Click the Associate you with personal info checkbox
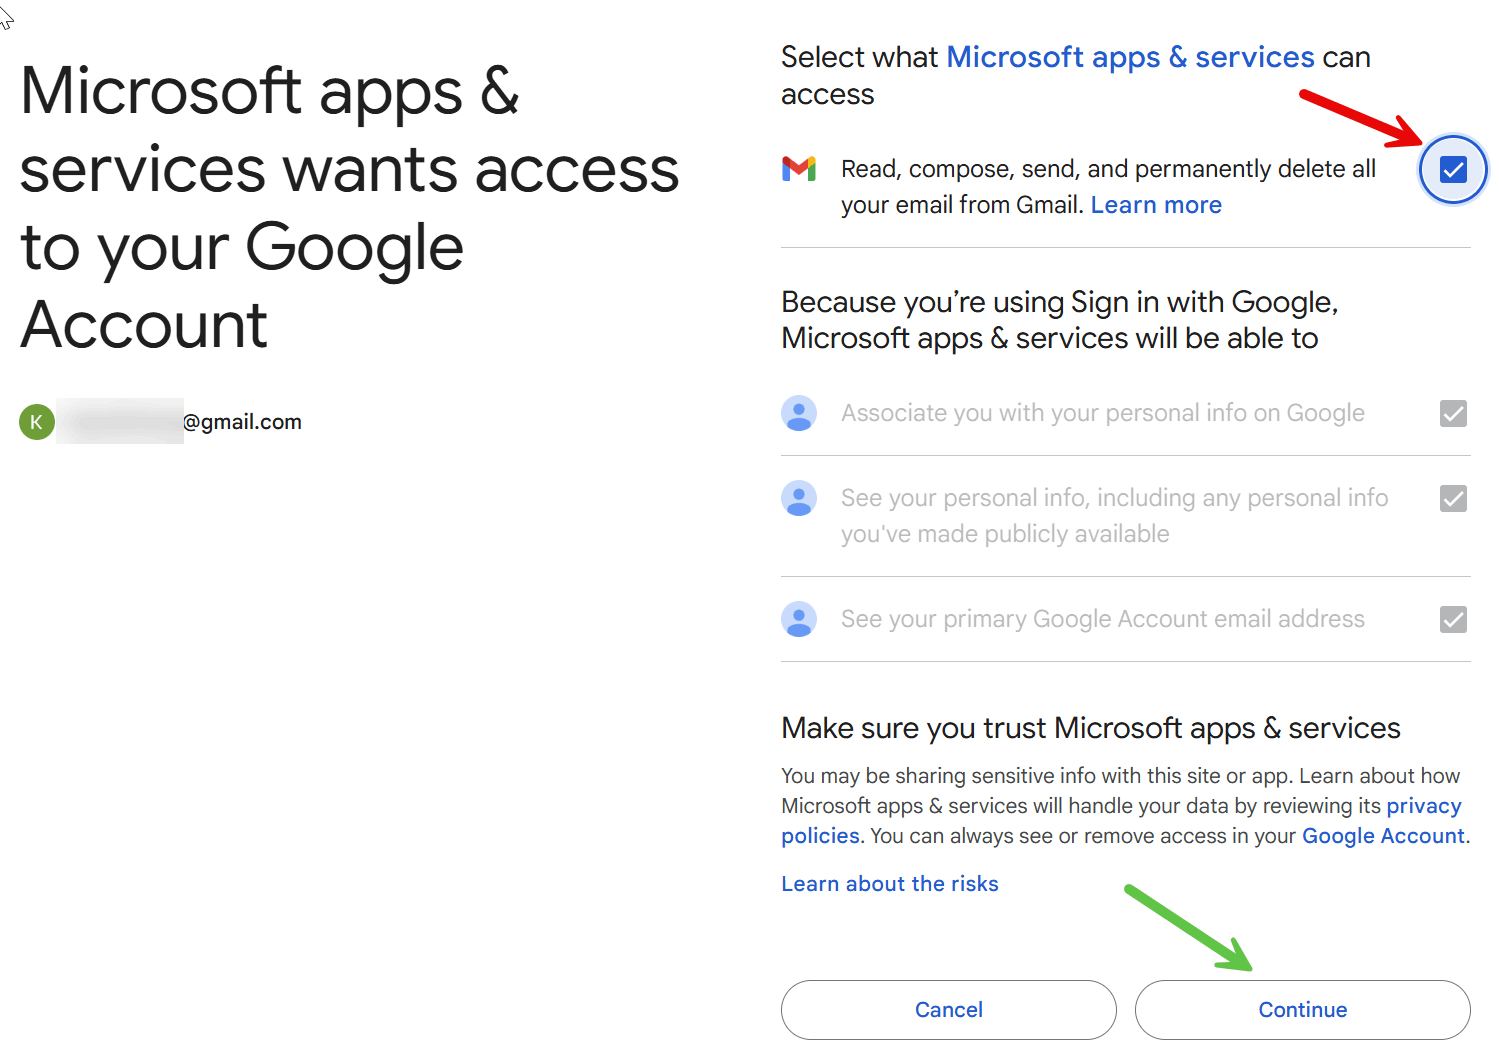Viewport: 1499px width, 1058px height. tap(1453, 413)
